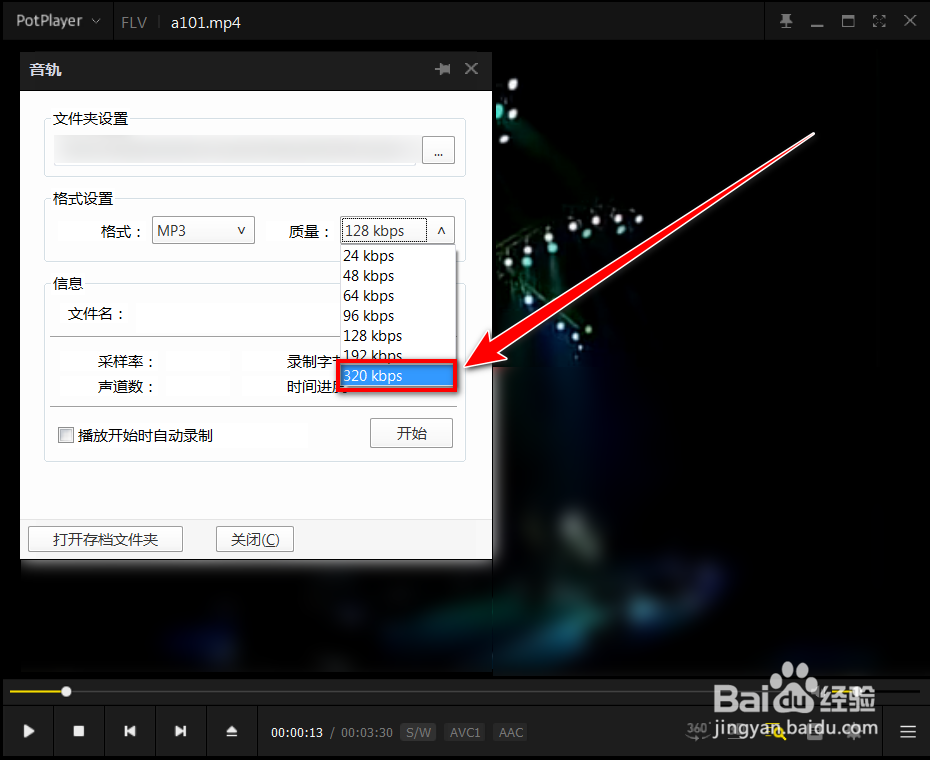
Task: Open the PotPlayer main menu
Action: click(58, 21)
